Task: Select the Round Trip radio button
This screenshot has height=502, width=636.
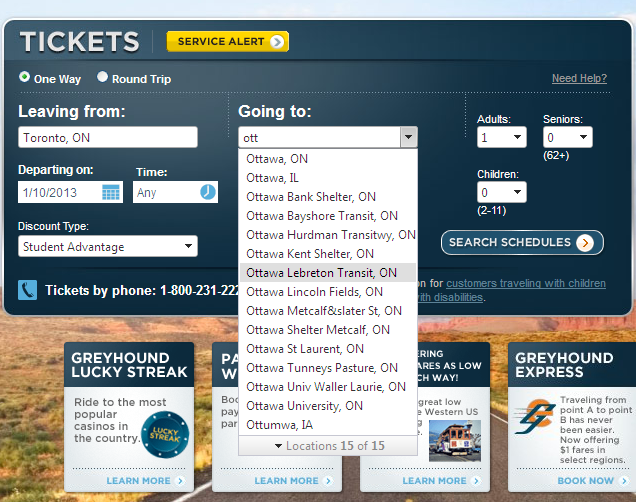Action: [x=102, y=77]
